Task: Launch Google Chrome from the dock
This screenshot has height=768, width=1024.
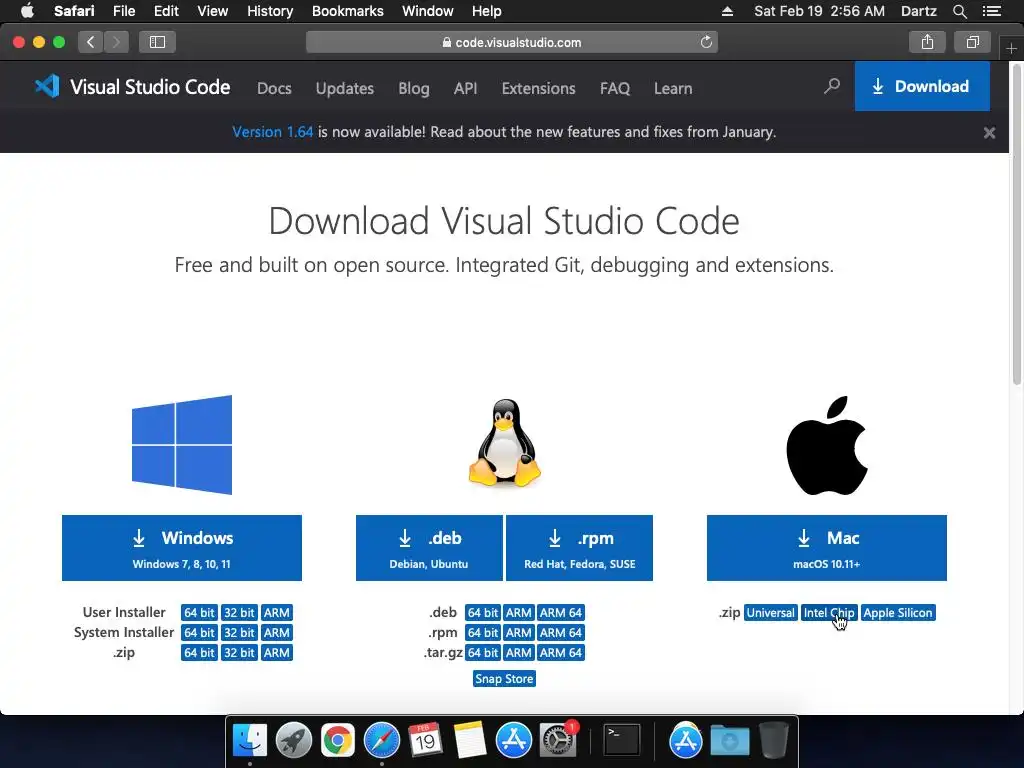Action: [338, 741]
